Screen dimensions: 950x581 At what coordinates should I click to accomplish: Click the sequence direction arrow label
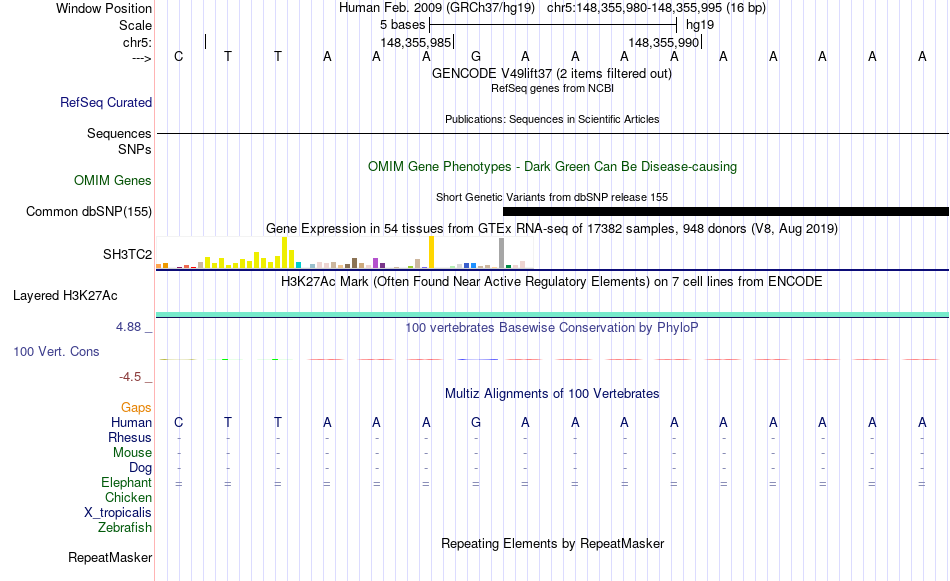tap(142, 58)
